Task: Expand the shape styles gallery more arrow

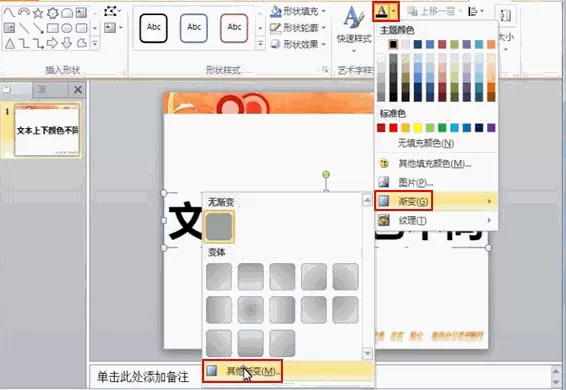Action: [260, 44]
